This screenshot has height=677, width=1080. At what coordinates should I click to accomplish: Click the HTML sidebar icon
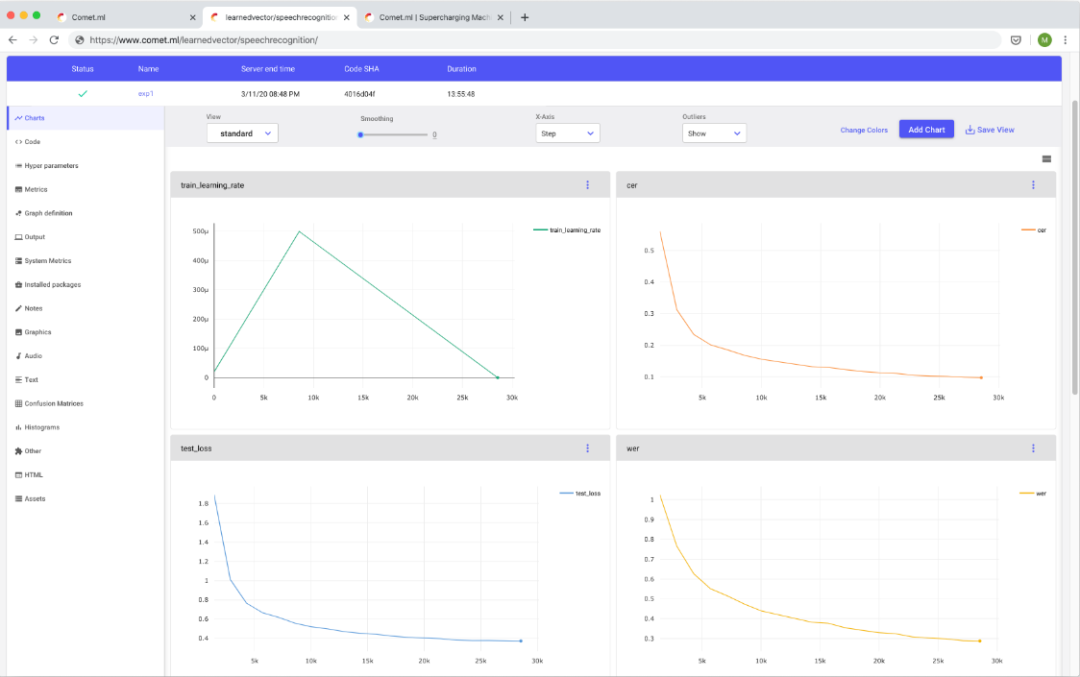pyautogui.click(x=19, y=475)
